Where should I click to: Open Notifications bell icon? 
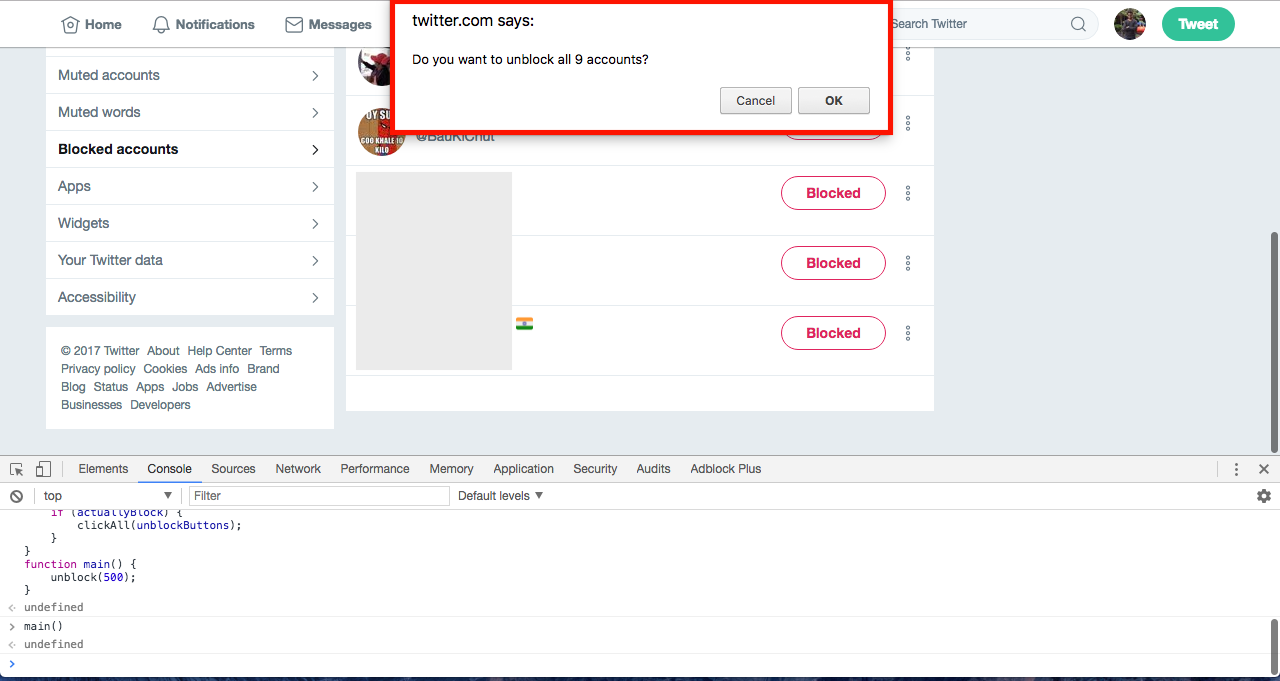click(161, 24)
